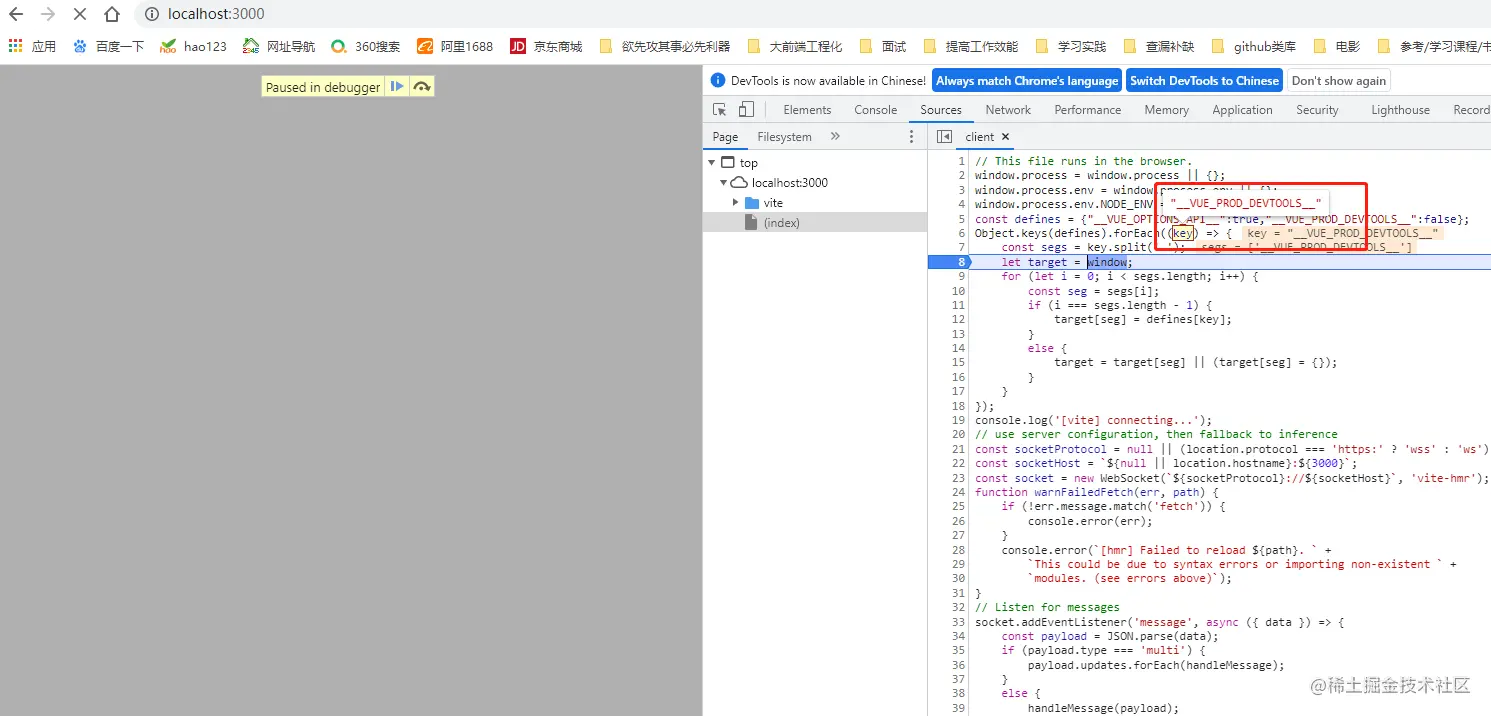Step over next function call
Screen dimensions: 1491x716
click(422, 87)
